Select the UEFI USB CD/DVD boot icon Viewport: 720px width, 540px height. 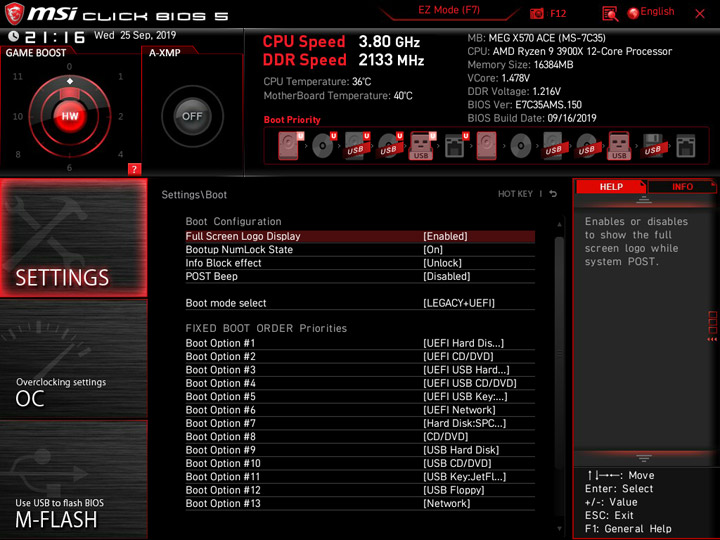point(390,146)
